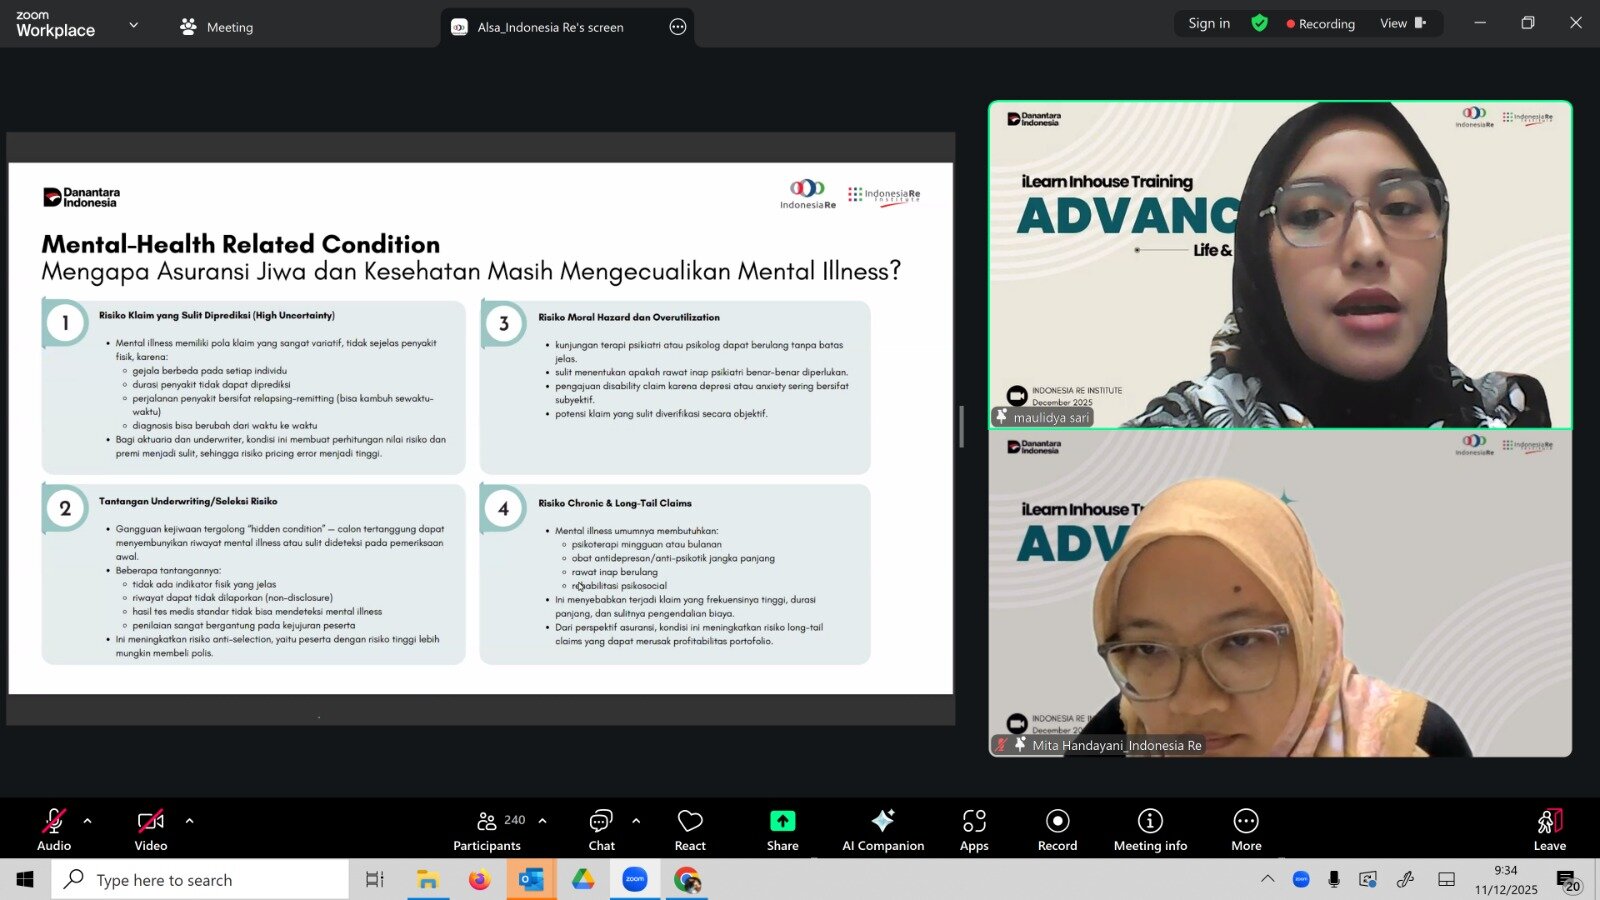Open the Apps panel
Image resolution: width=1600 pixels, height=900 pixels.
974,829
